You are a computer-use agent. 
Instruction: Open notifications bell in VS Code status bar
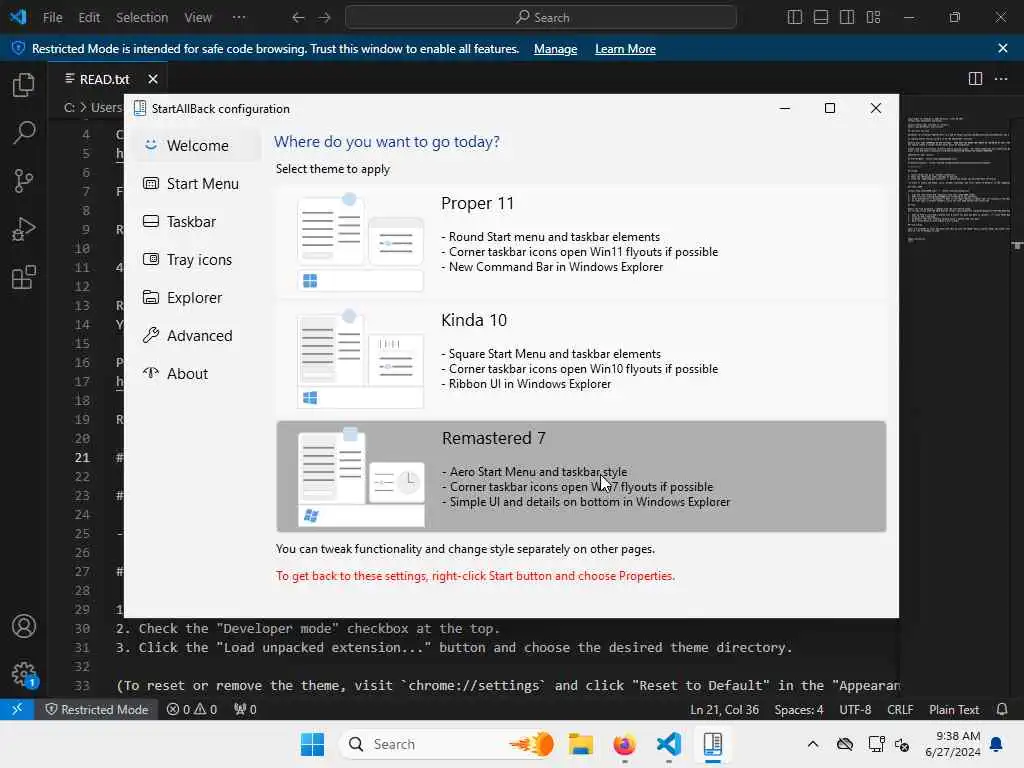[x=1002, y=709]
